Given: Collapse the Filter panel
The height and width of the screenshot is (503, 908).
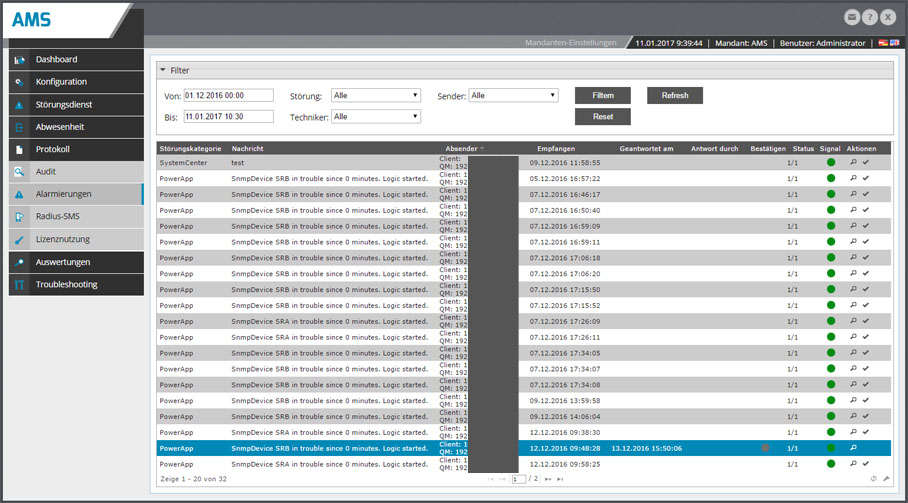Looking at the screenshot, I should point(163,70).
